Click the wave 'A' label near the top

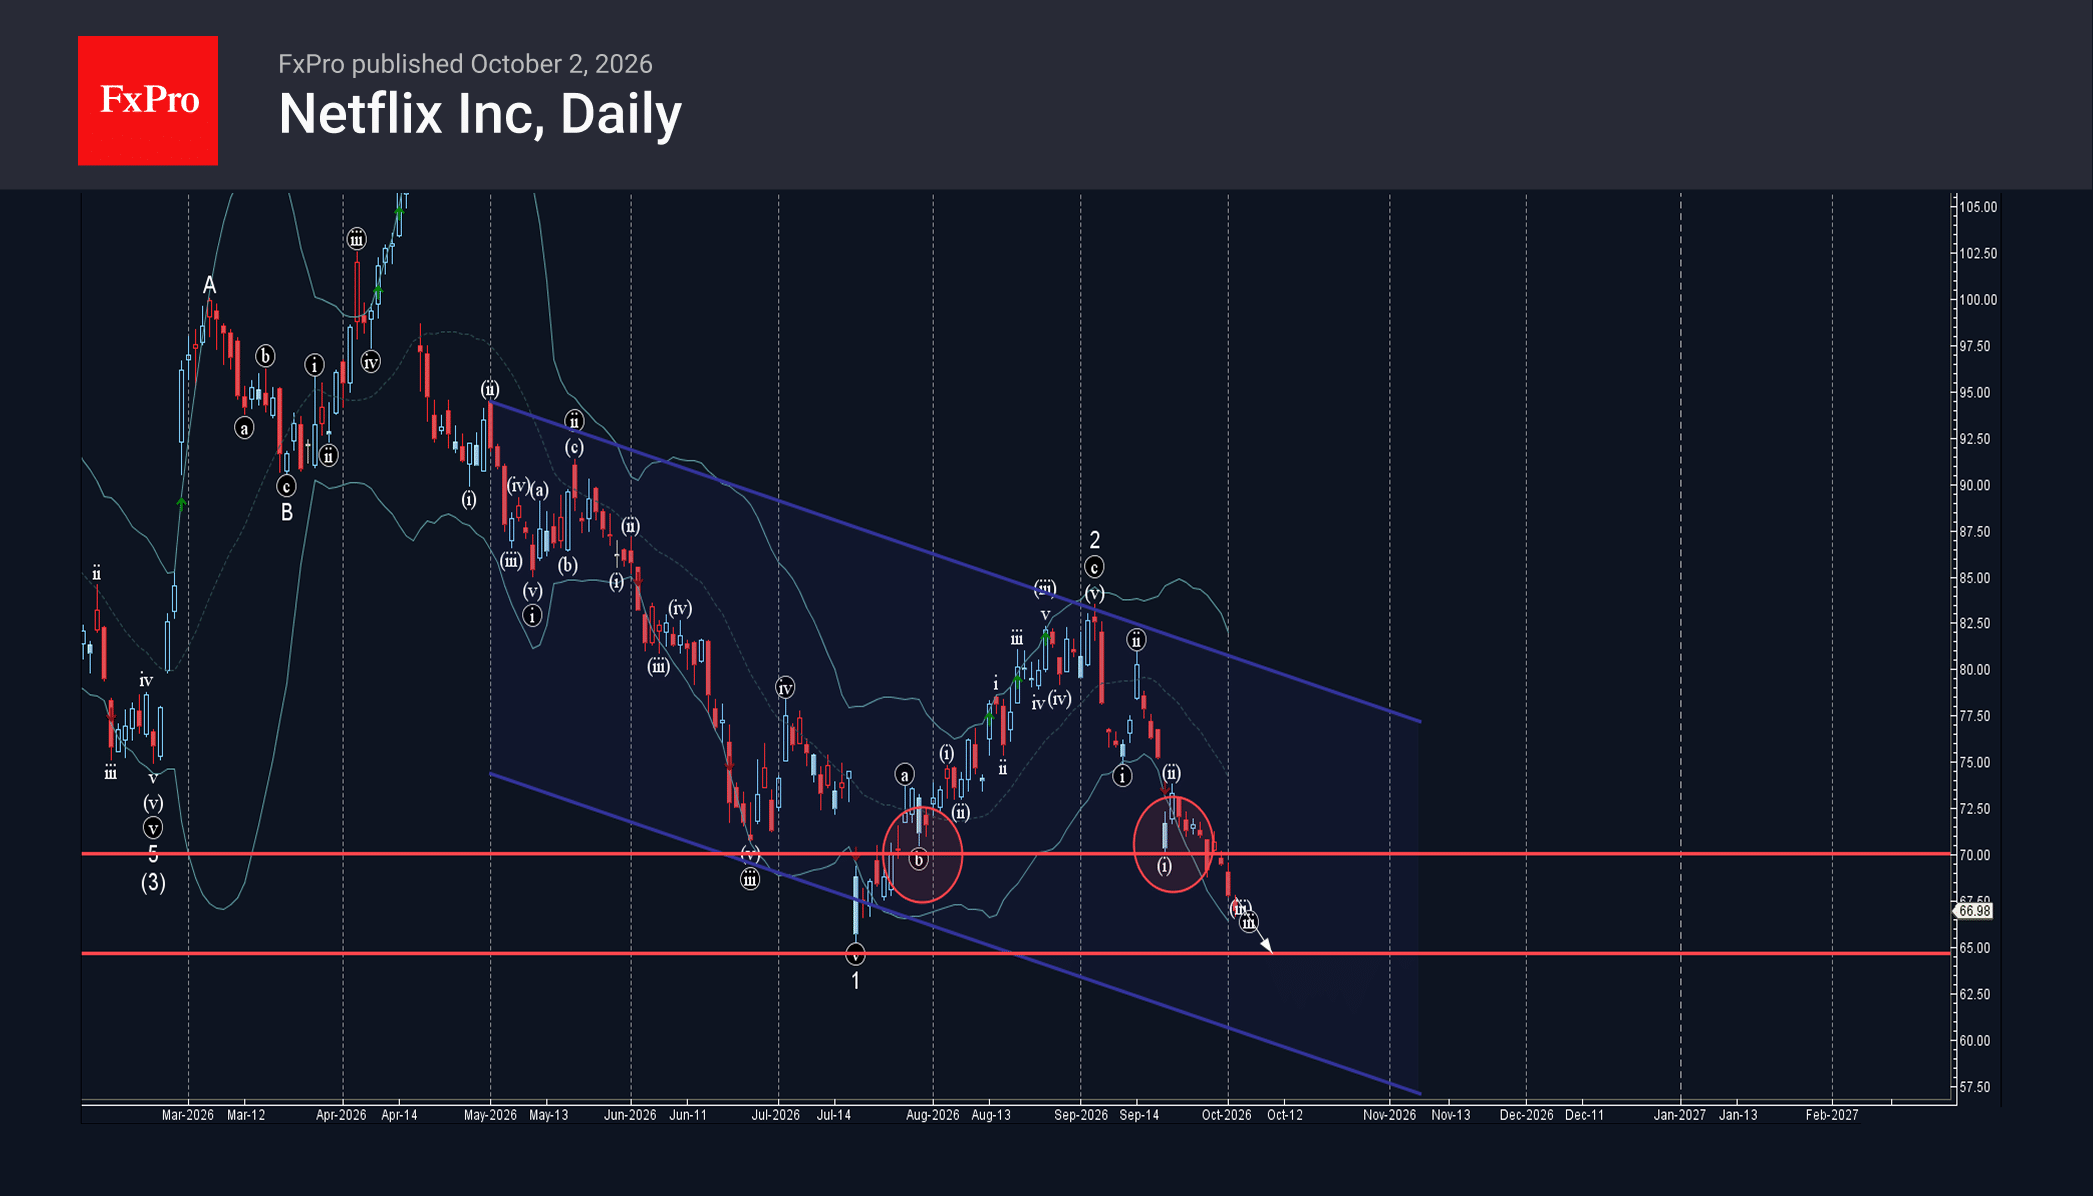[209, 286]
